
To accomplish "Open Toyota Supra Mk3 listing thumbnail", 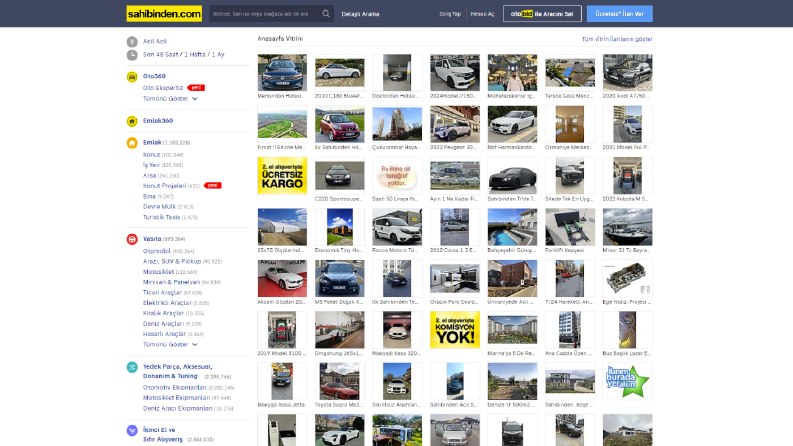I will coord(339,381).
